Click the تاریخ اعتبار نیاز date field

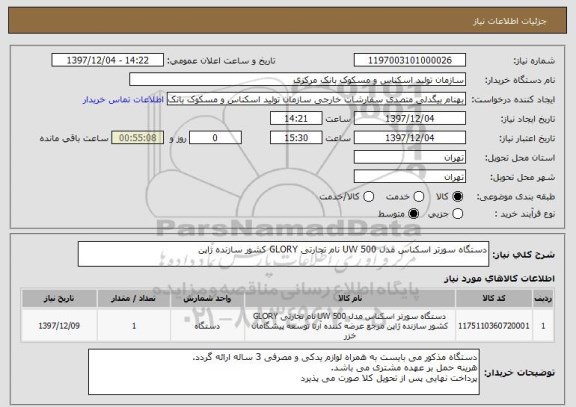(410, 138)
